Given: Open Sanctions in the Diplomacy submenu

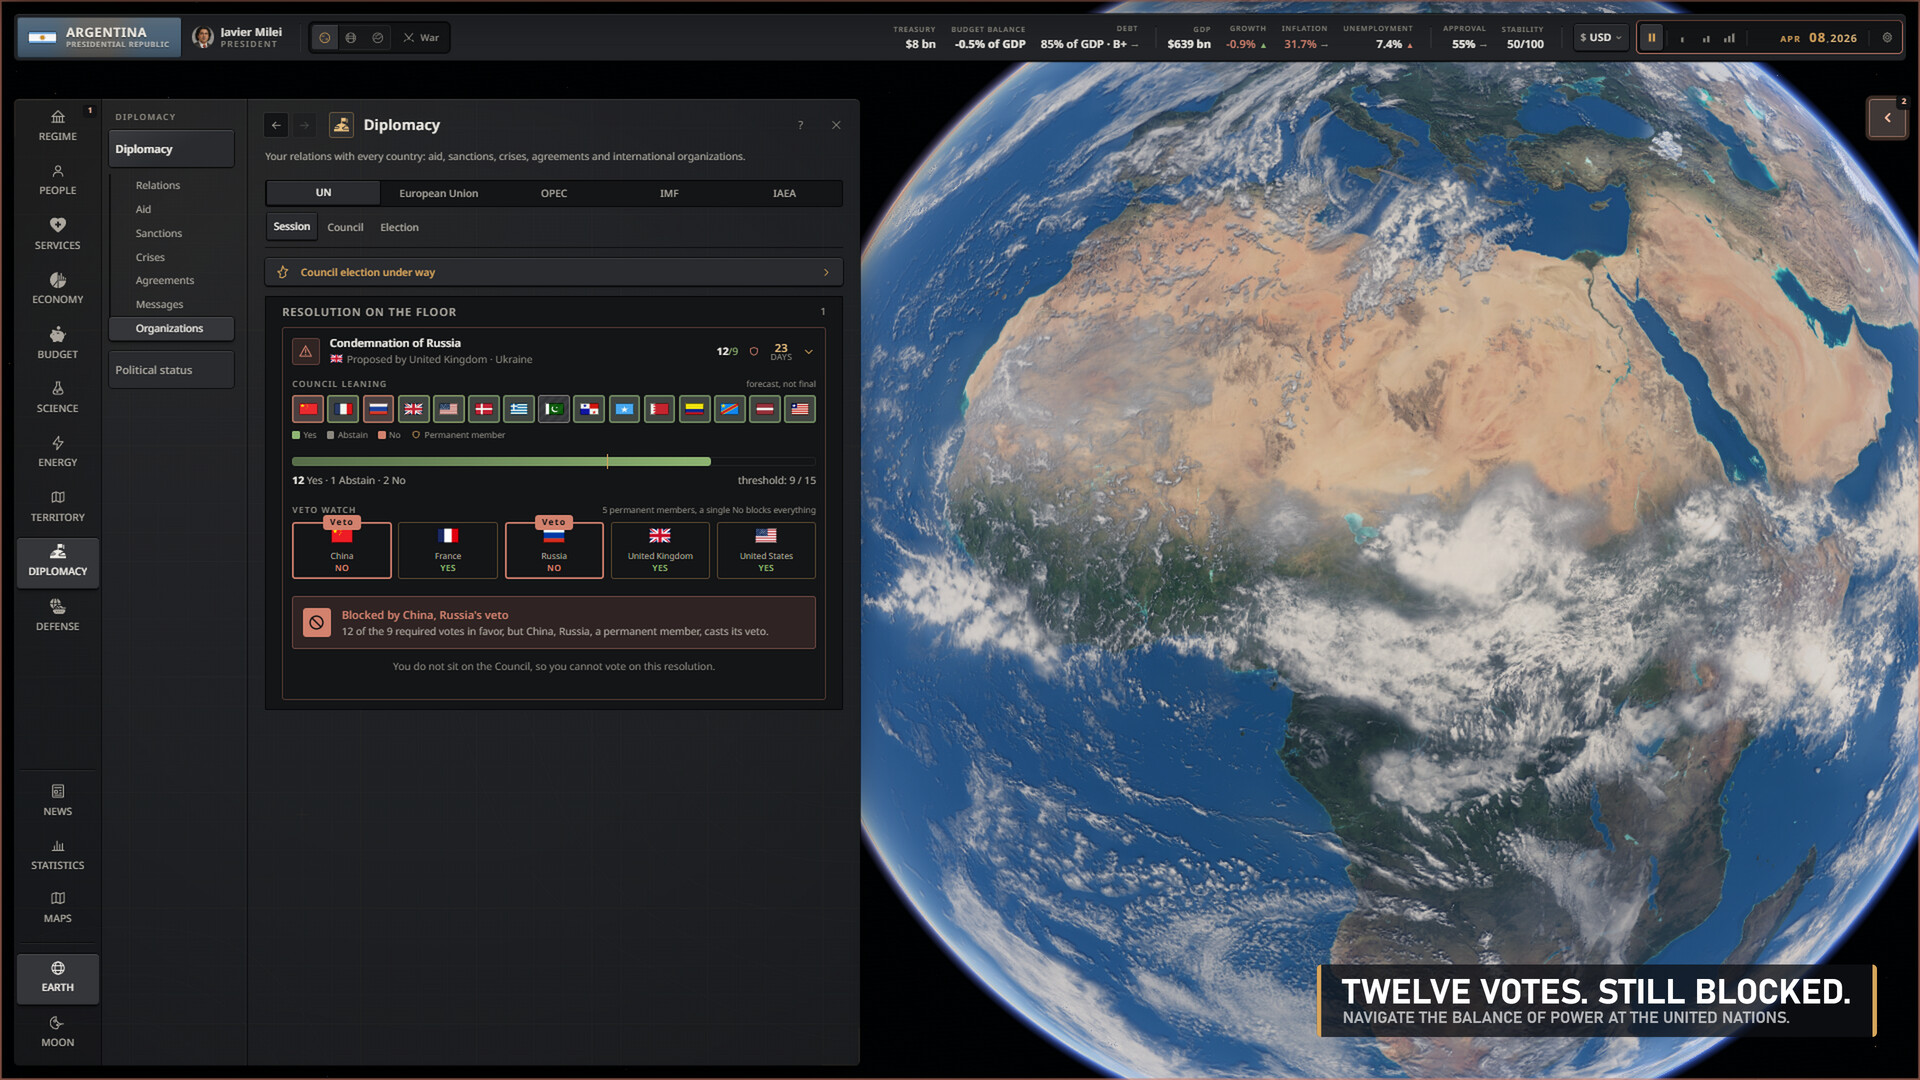Looking at the screenshot, I should click(159, 233).
